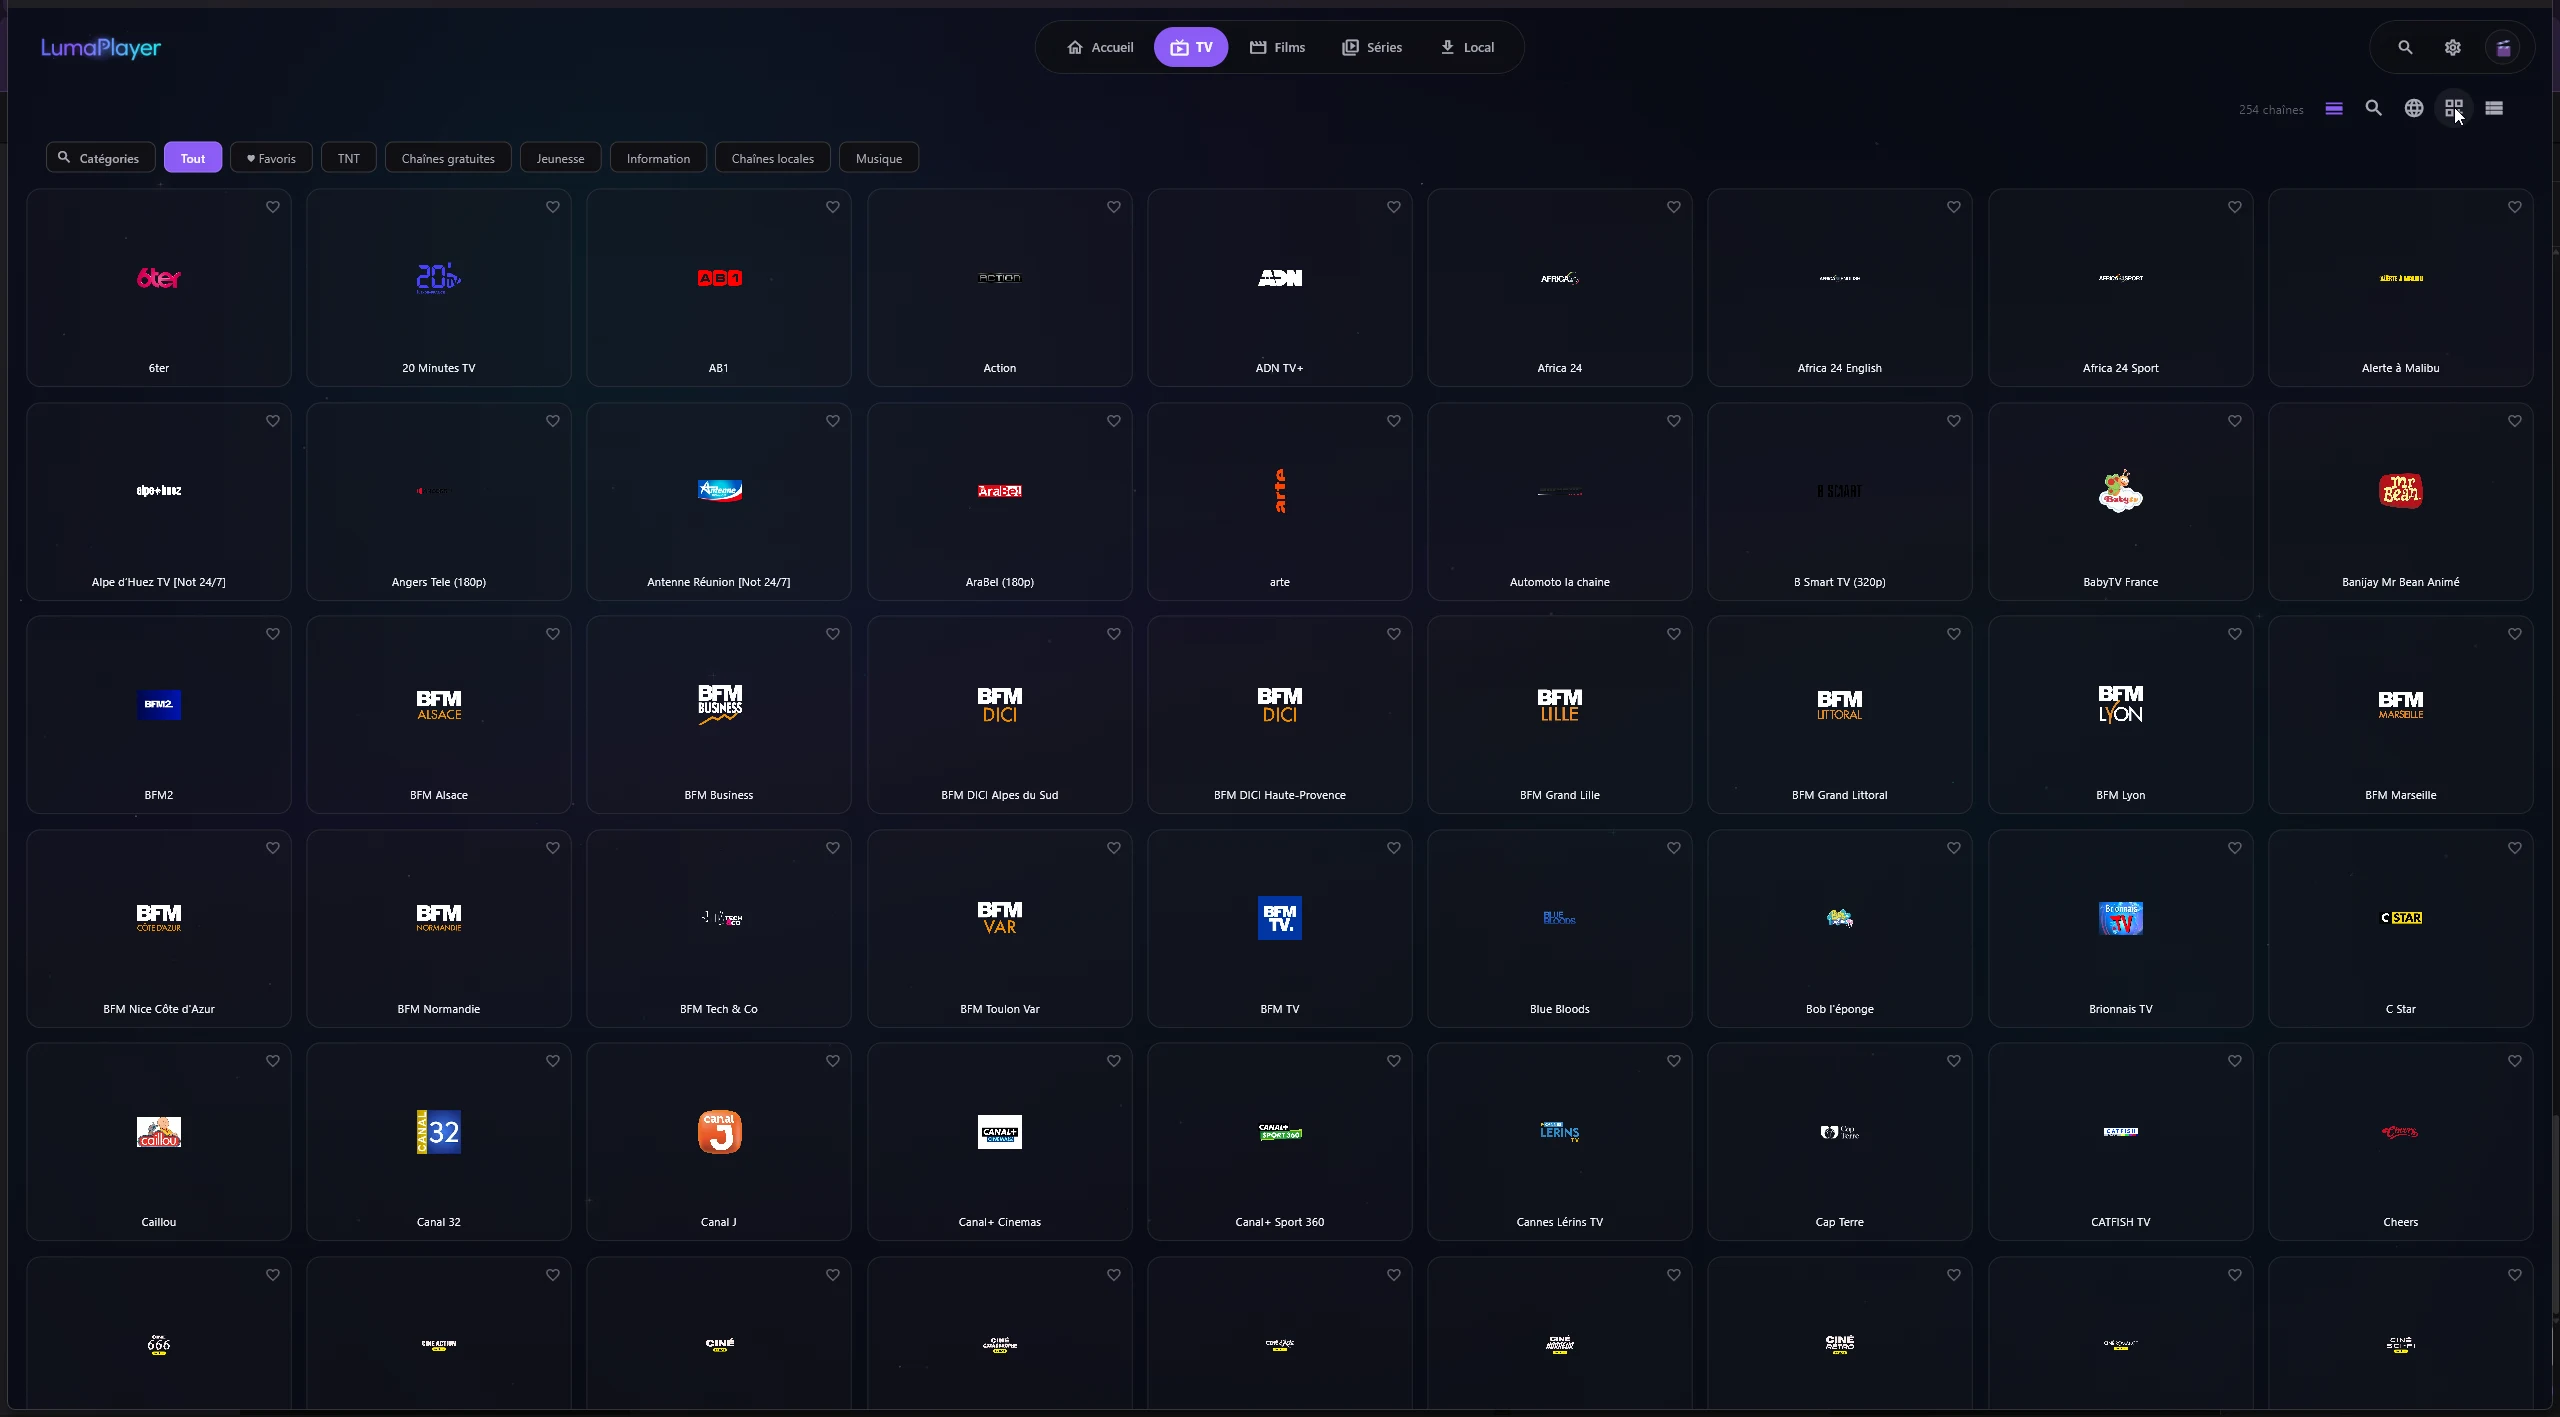2560x1417 pixels.
Task: Click the BFM Business logo
Action: (719, 705)
